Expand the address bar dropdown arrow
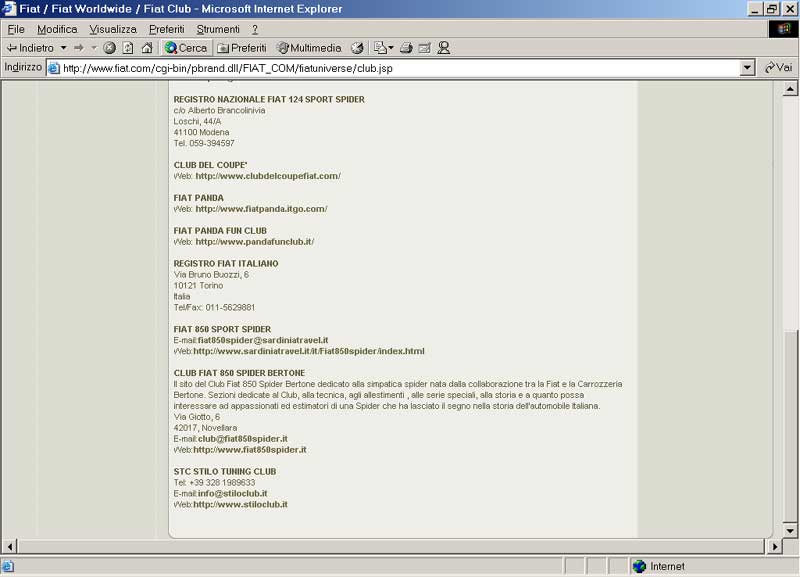 (x=747, y=67)
